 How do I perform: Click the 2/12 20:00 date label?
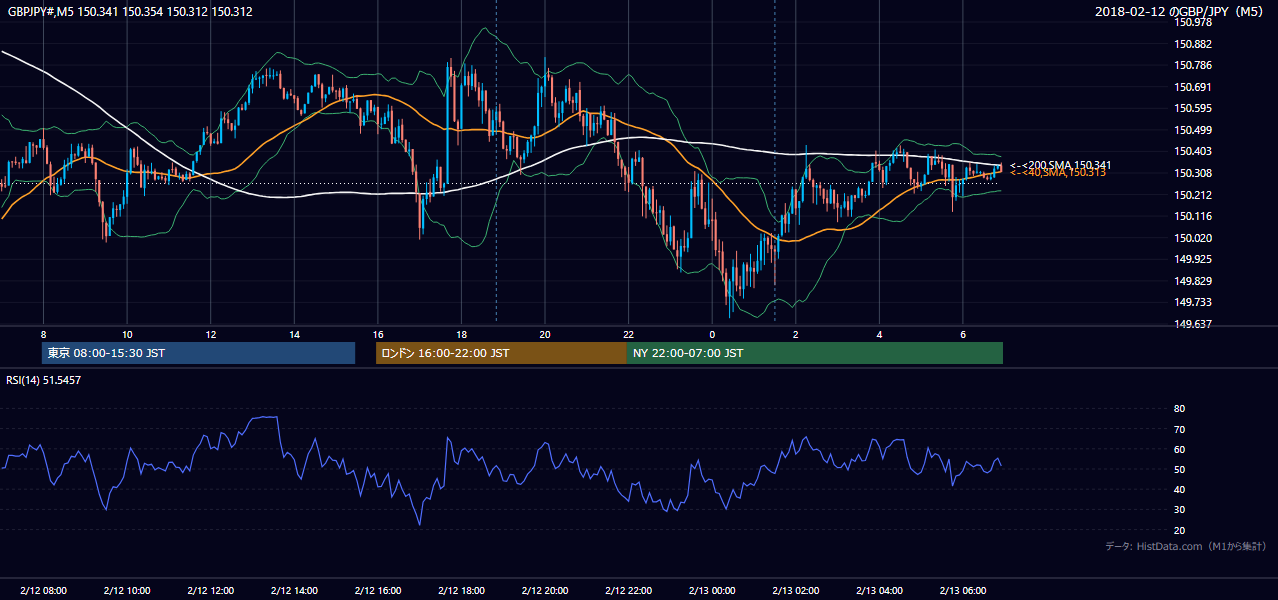[545, 591]
